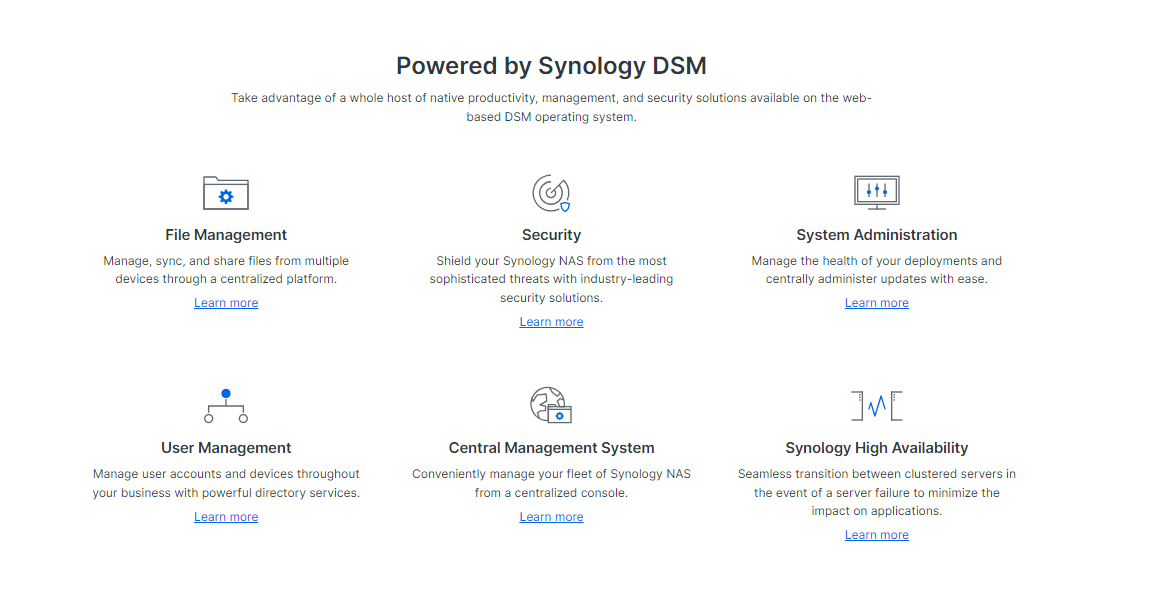Click the 'Seamless transition between clustered servers' text
Image resolution: width=1149 pixels, height=594 pixels.
pos(876,493)
